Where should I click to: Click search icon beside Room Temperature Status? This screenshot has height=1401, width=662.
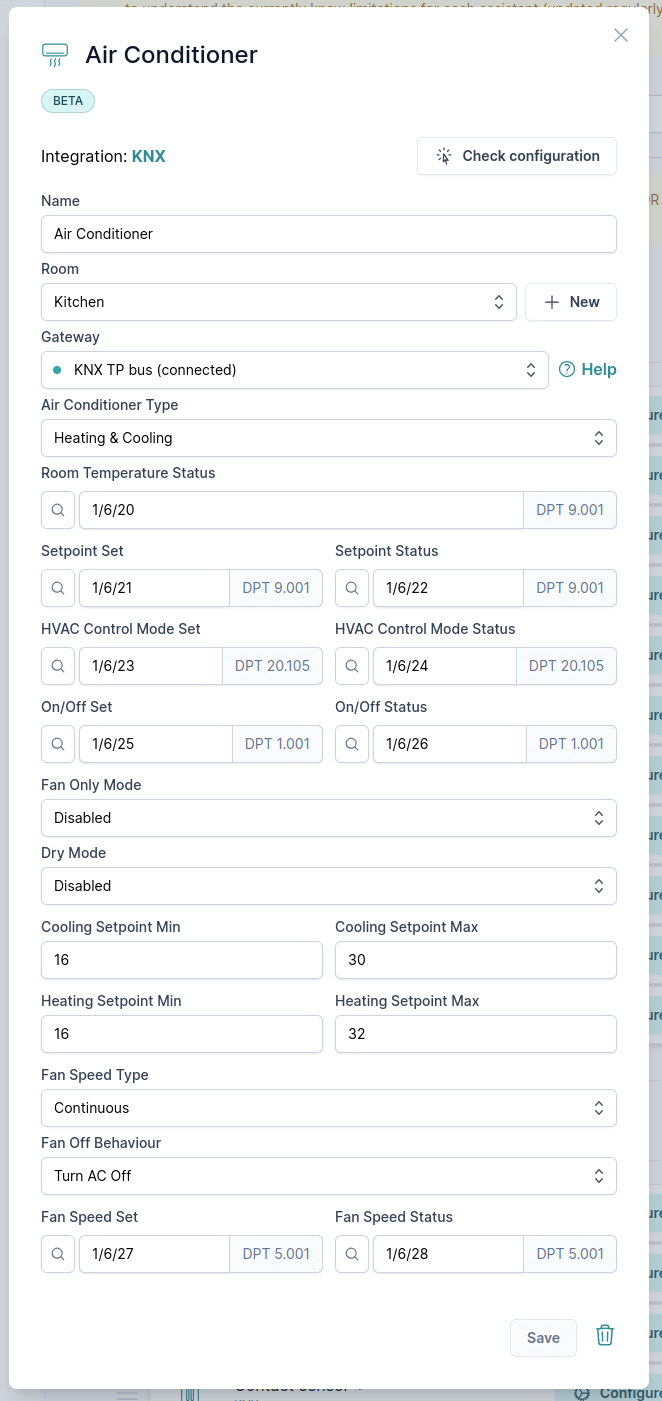click(x=58, y=510)
